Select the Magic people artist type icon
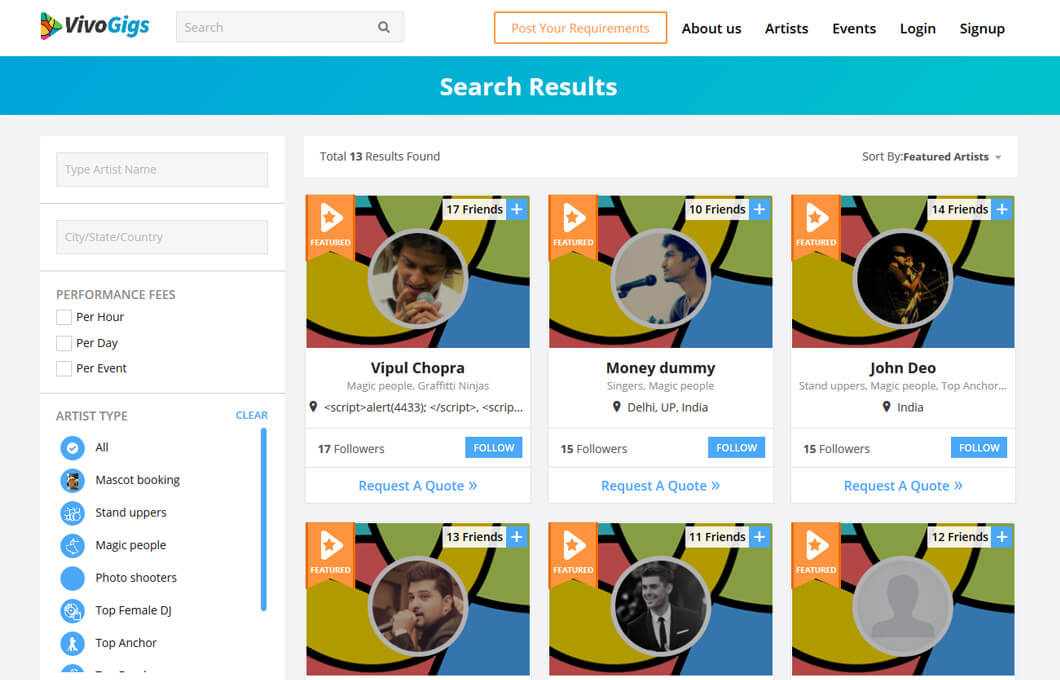This screenshot has width=1060, height=680. pyautogui.click(x=72, y=545)
